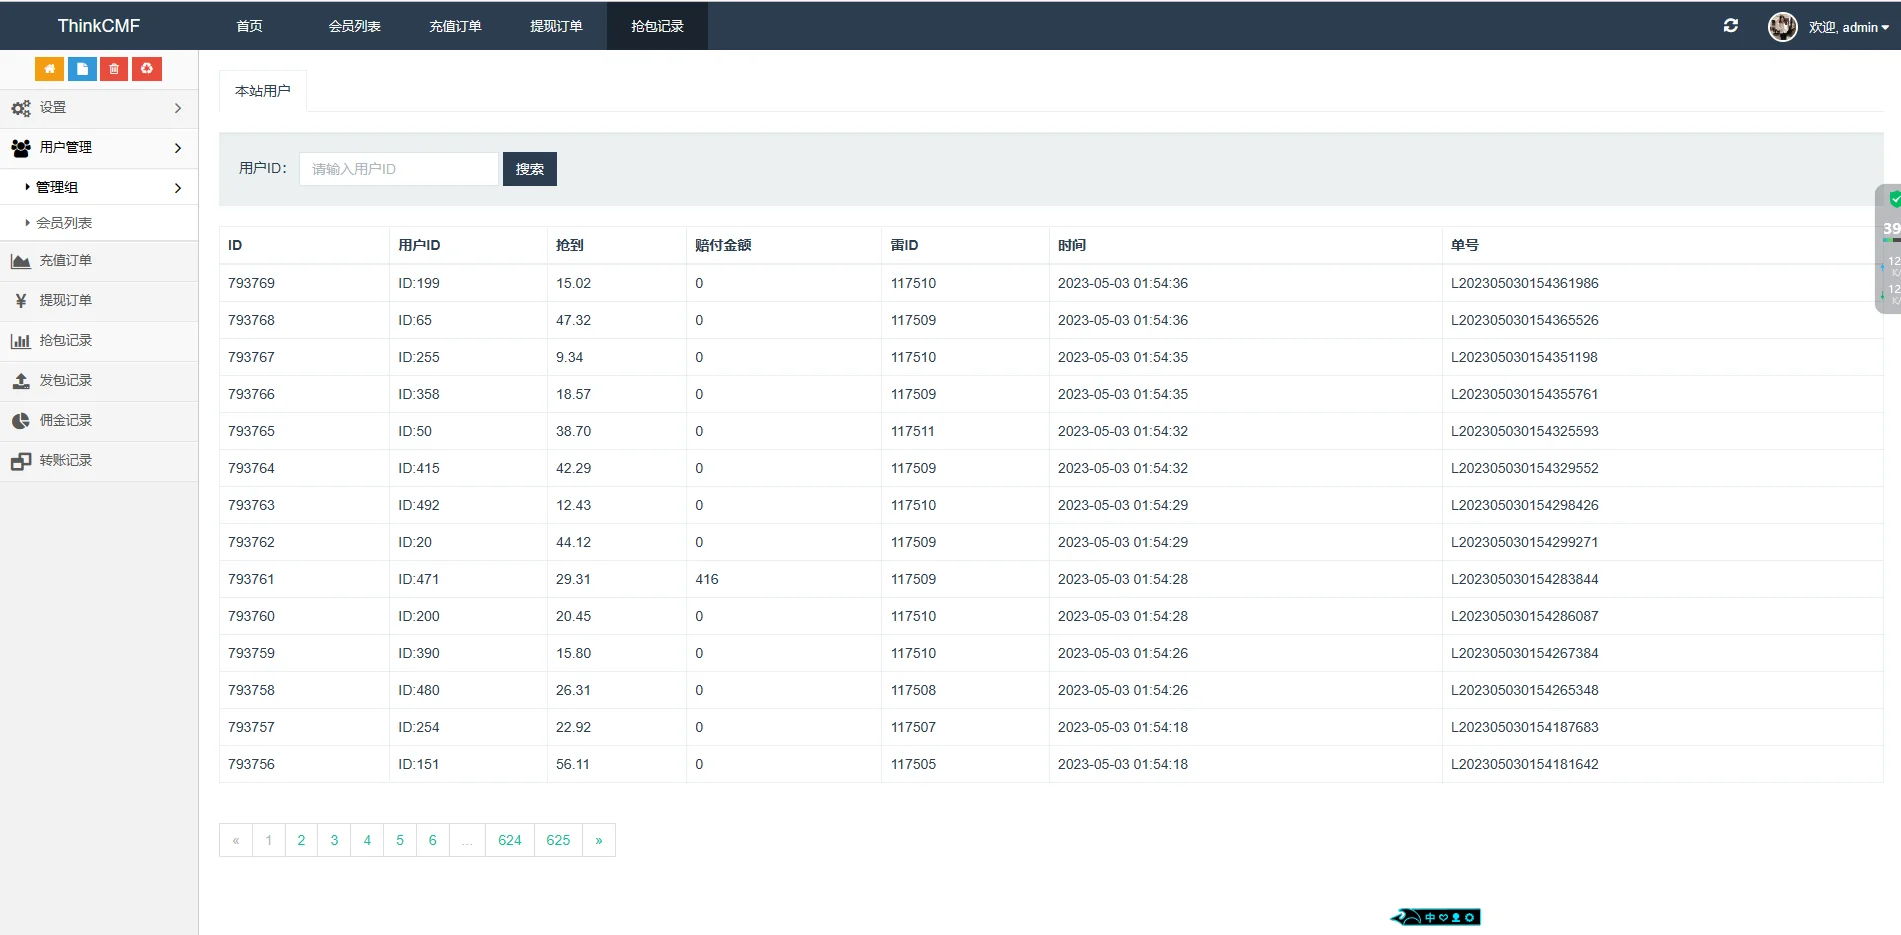Open 佣金记录 in the sidebar
Screen dimensions: 1901x935
click(65, 421)
